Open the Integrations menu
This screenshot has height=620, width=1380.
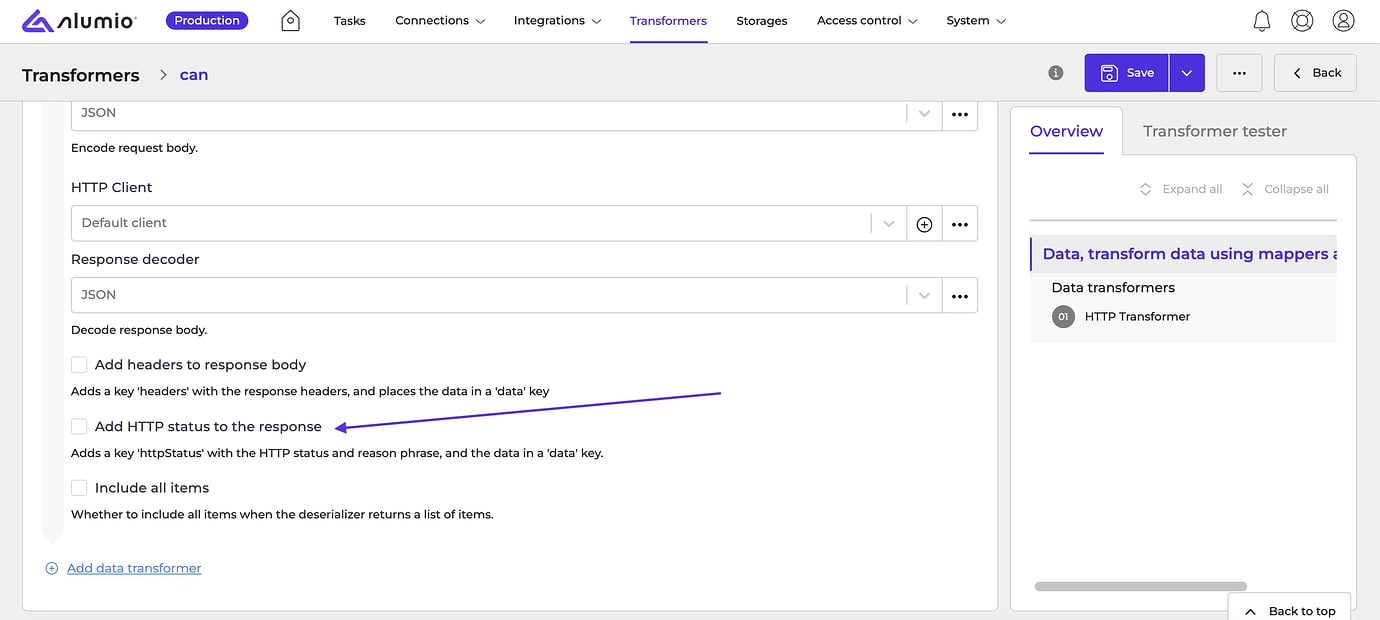[557, 20]
